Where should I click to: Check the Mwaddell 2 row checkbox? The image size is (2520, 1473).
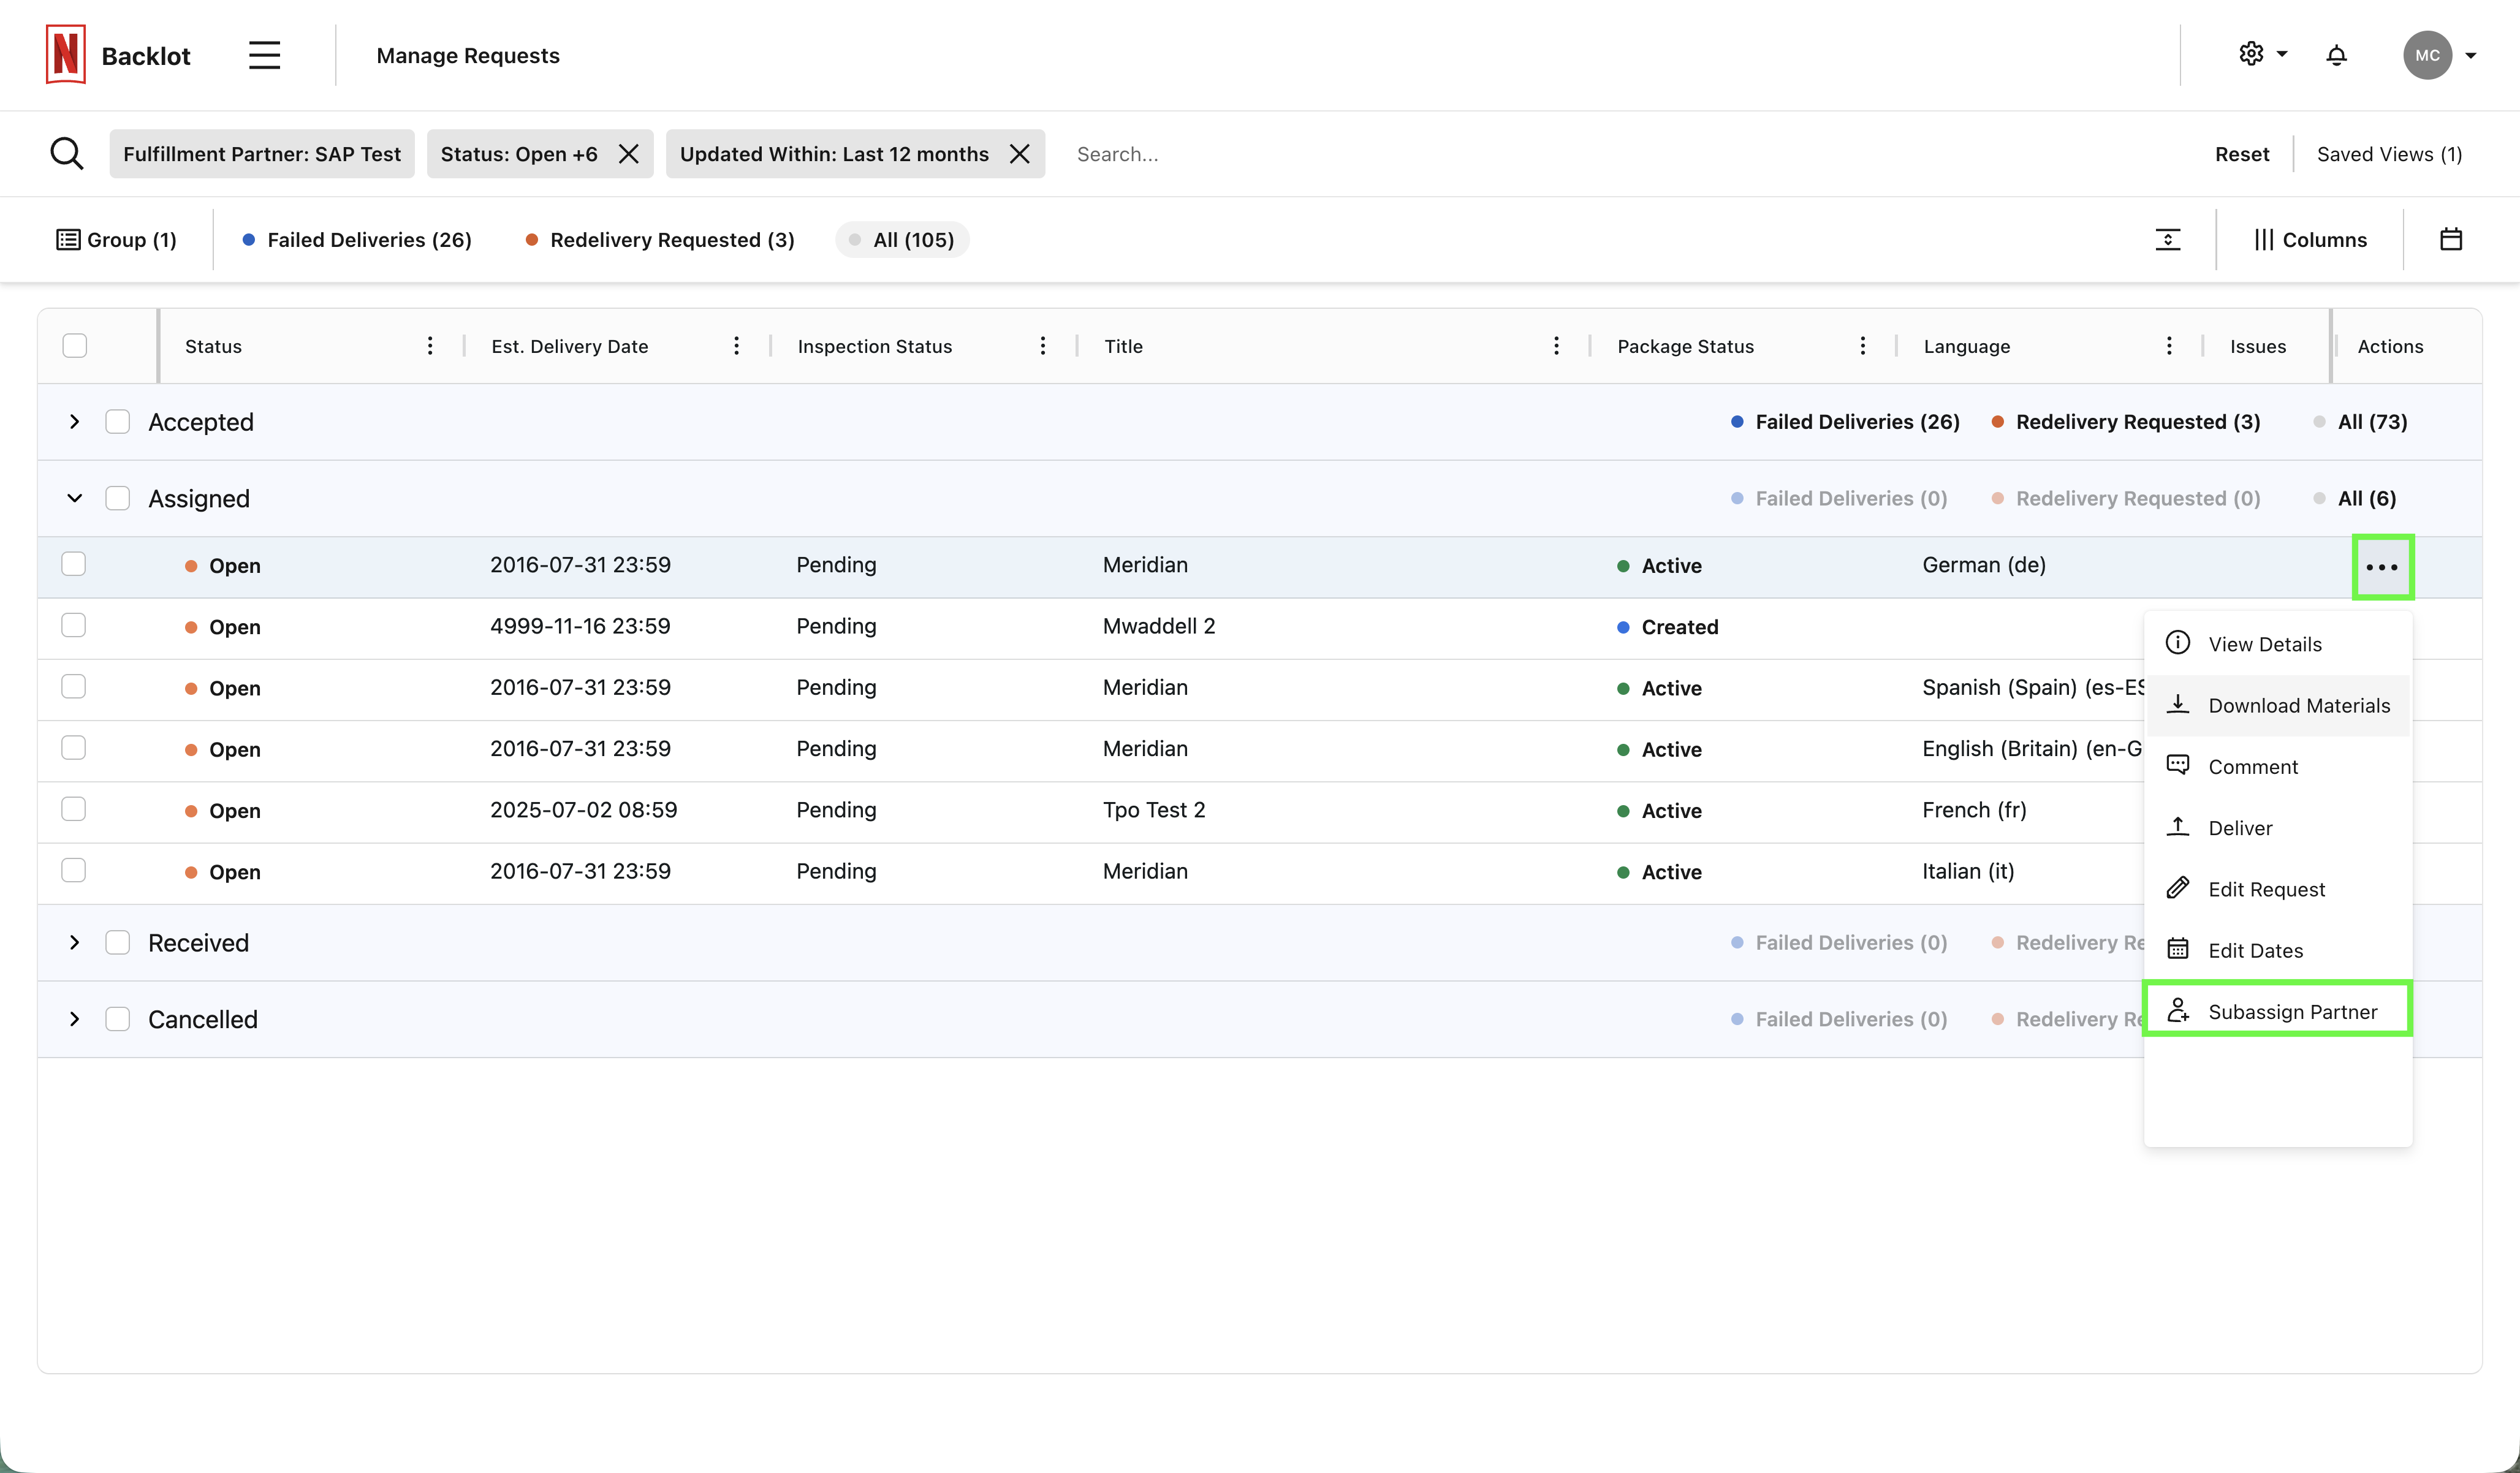74,626
